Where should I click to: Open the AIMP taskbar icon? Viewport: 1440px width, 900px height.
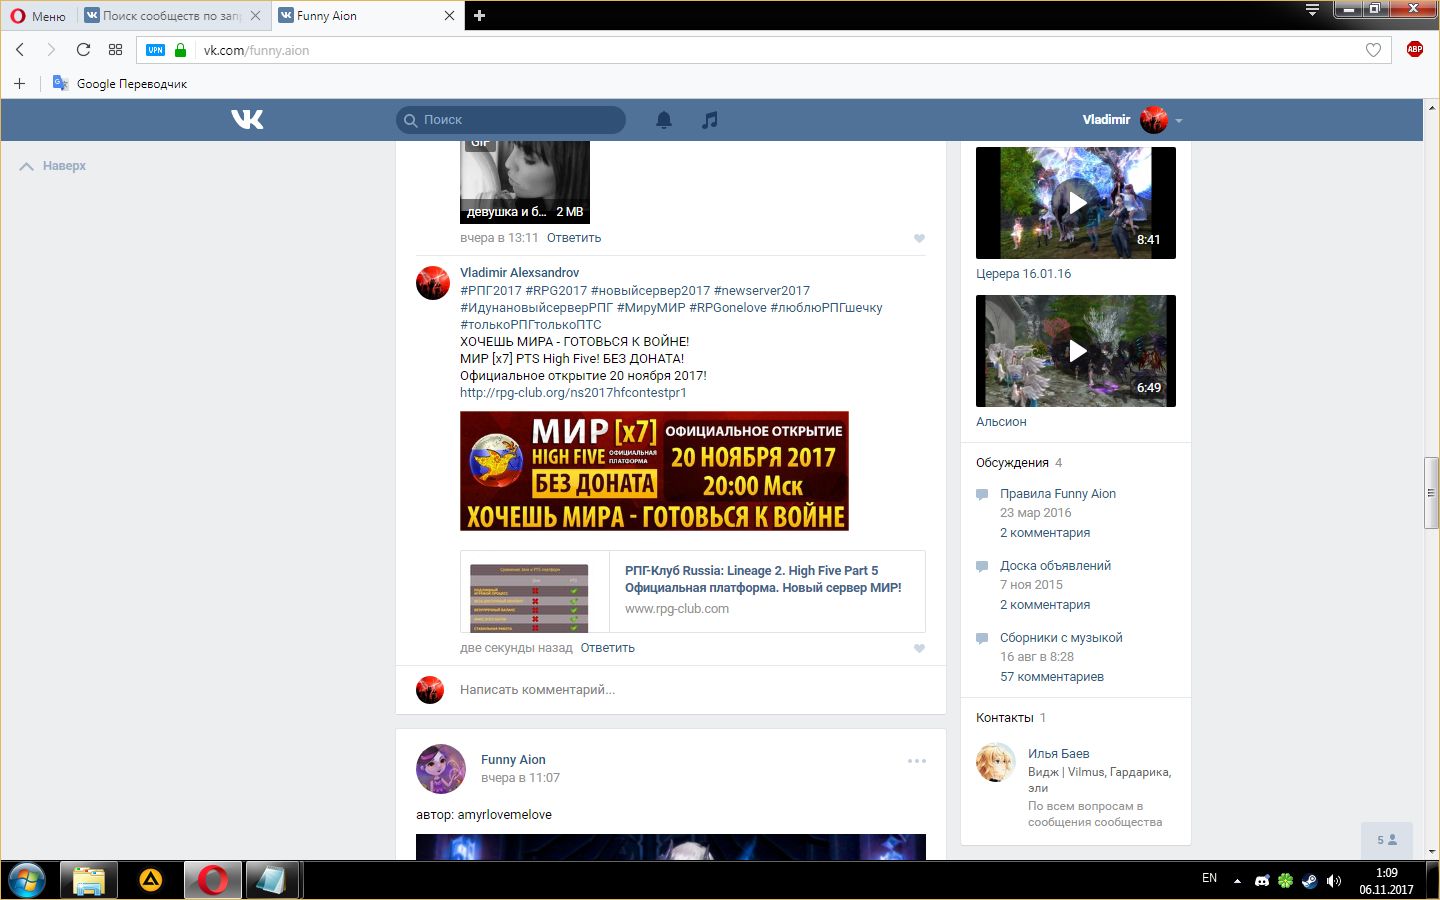[150, 880]
